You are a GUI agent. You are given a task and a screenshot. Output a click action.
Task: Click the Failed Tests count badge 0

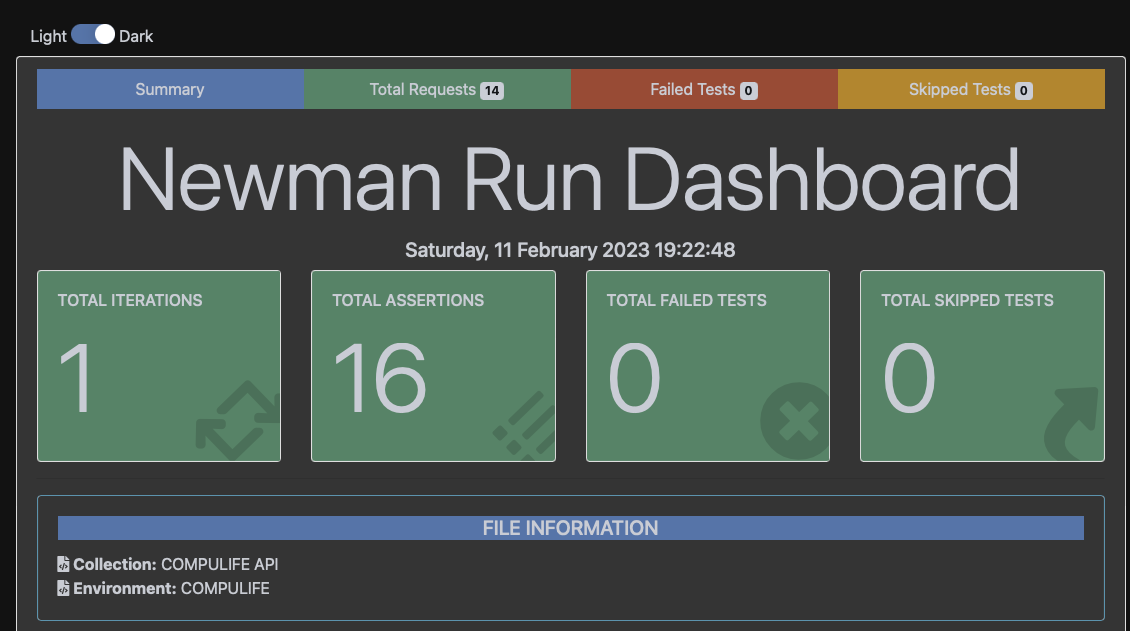(749, 91)
